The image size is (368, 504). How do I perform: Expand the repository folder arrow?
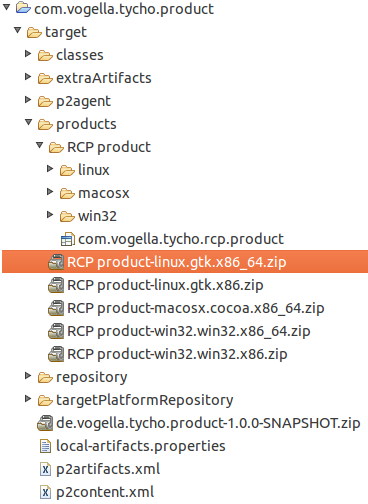(28, 376)
